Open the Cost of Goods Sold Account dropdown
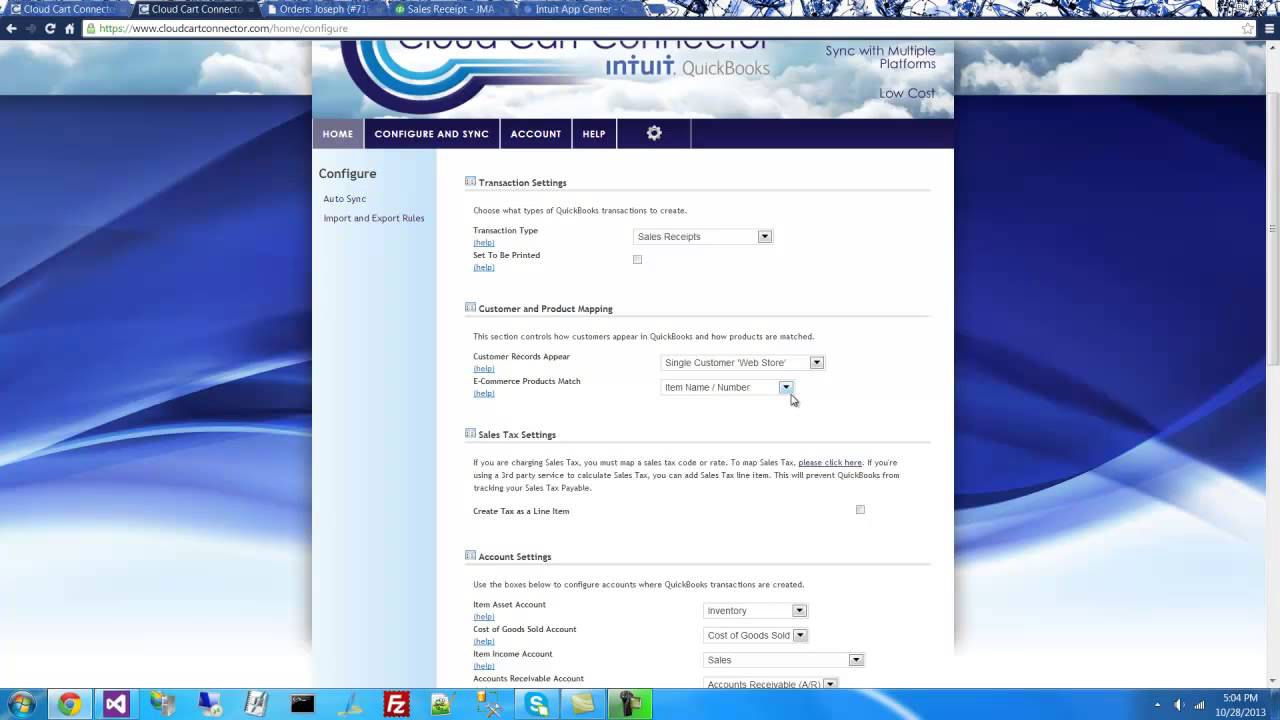 coord(755,635)
